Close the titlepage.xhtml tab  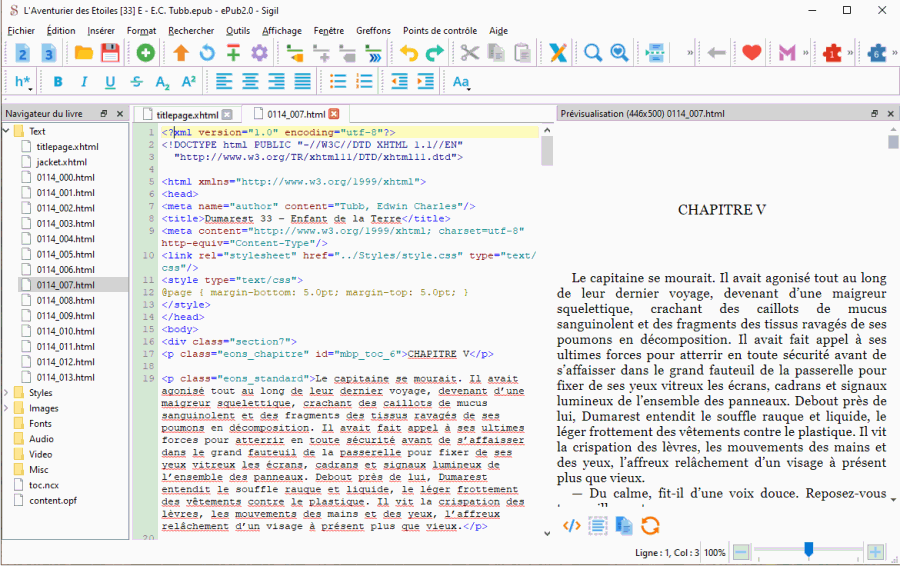click(227, 114)
